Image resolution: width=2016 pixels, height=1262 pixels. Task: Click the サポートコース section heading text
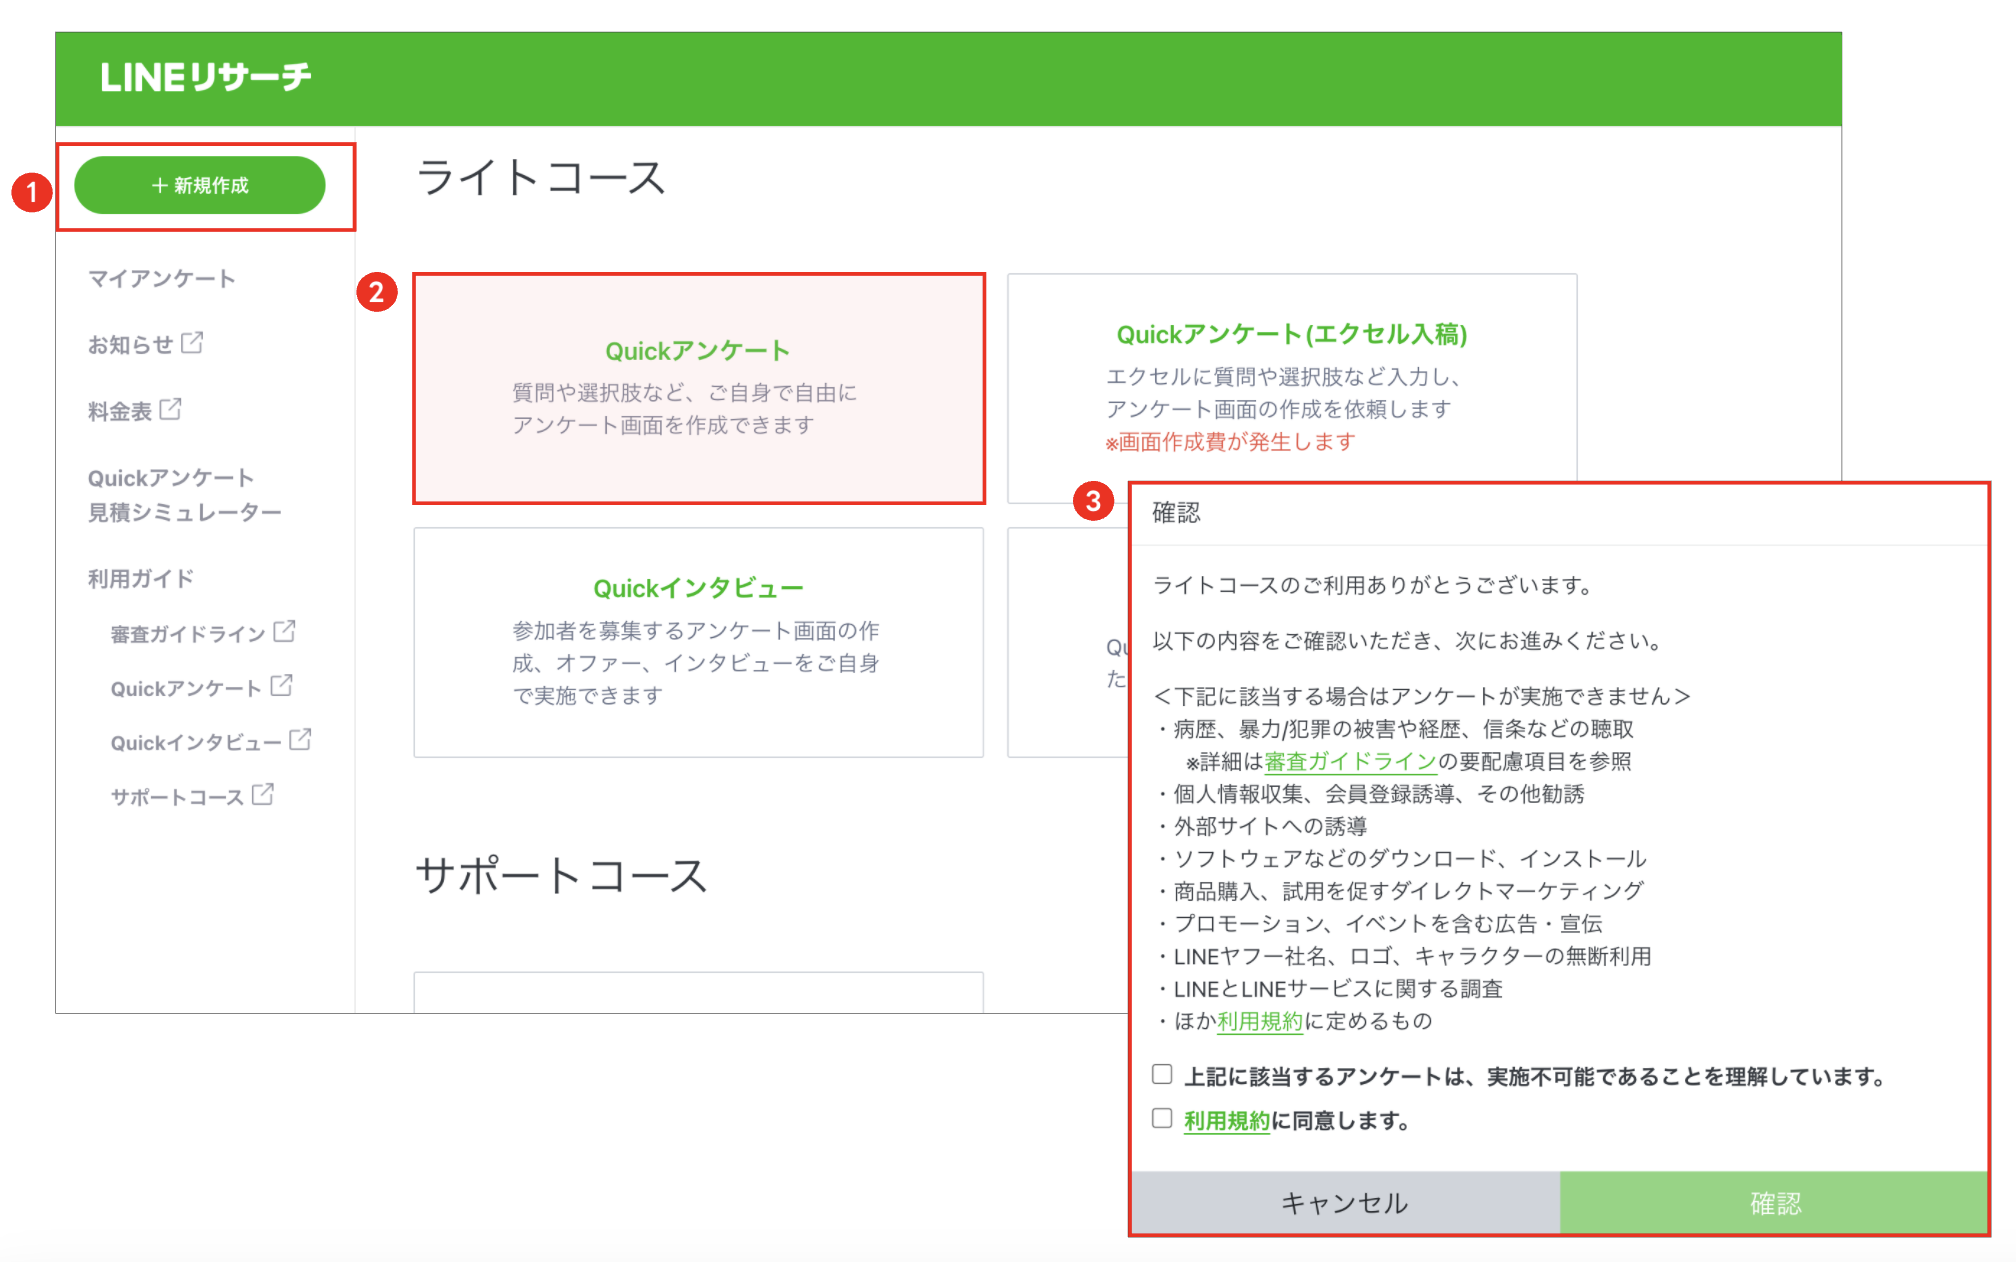pos(561,875)
